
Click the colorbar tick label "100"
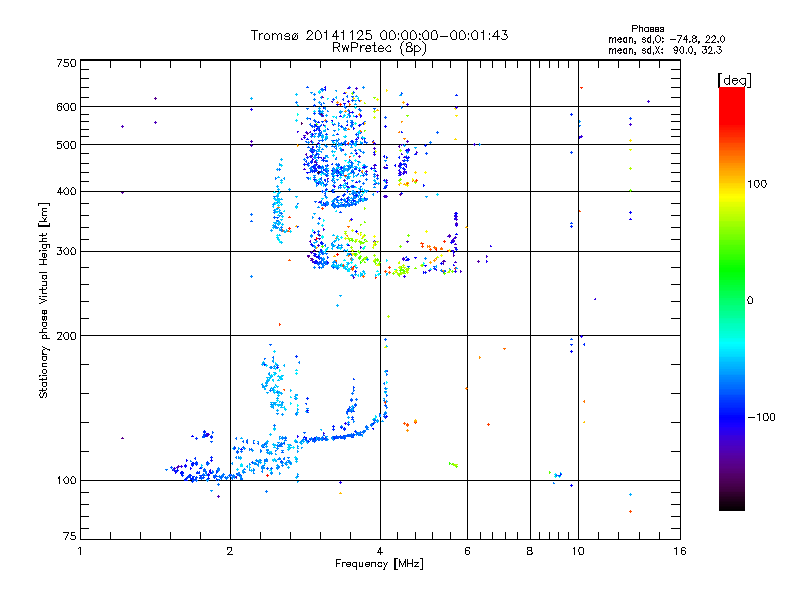(757, 184)
